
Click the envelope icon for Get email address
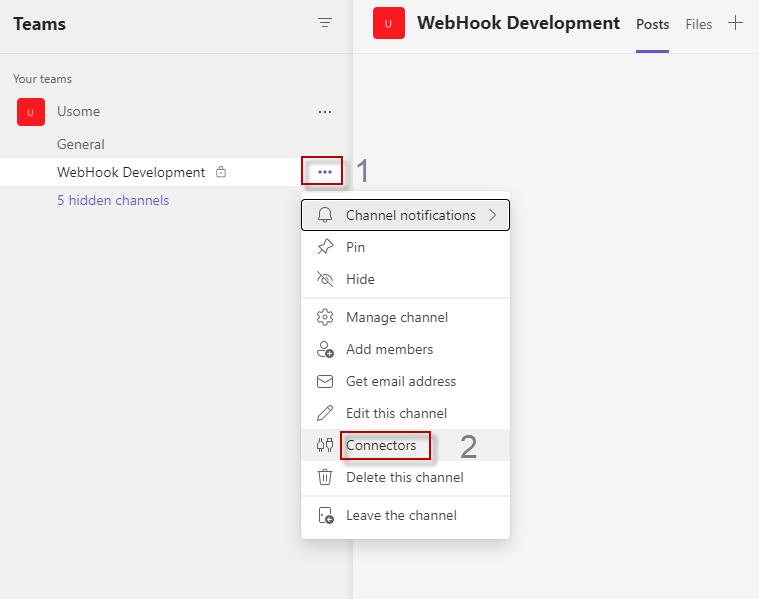(325, 382)
